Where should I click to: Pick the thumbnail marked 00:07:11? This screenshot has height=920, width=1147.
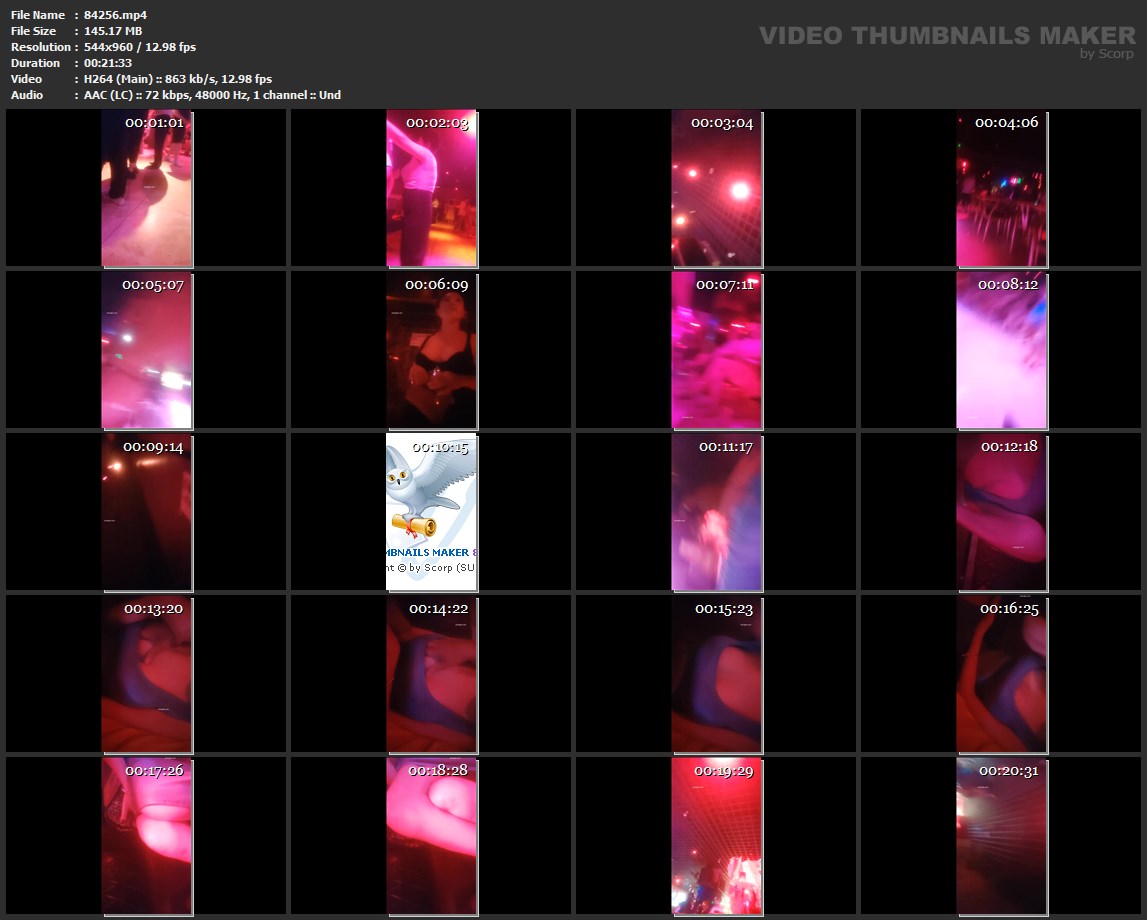(717, 350)
